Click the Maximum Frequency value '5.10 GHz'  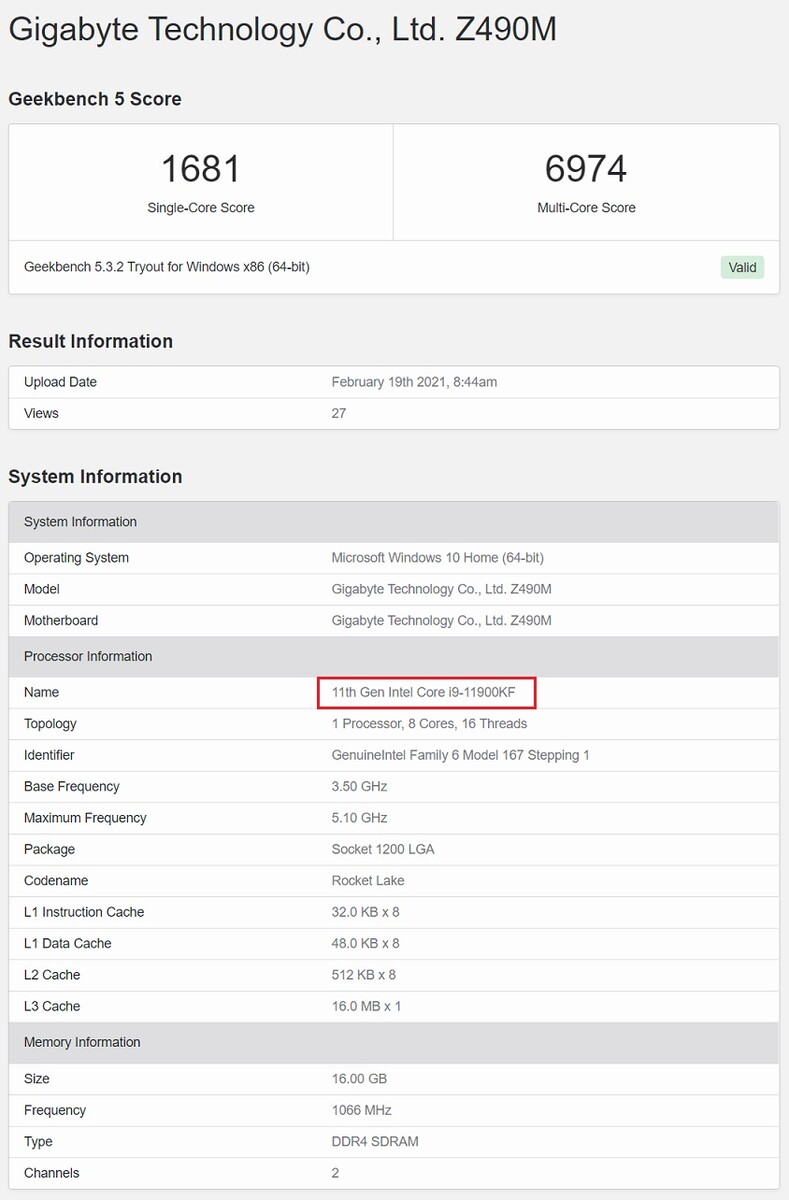tap(359, 818)
